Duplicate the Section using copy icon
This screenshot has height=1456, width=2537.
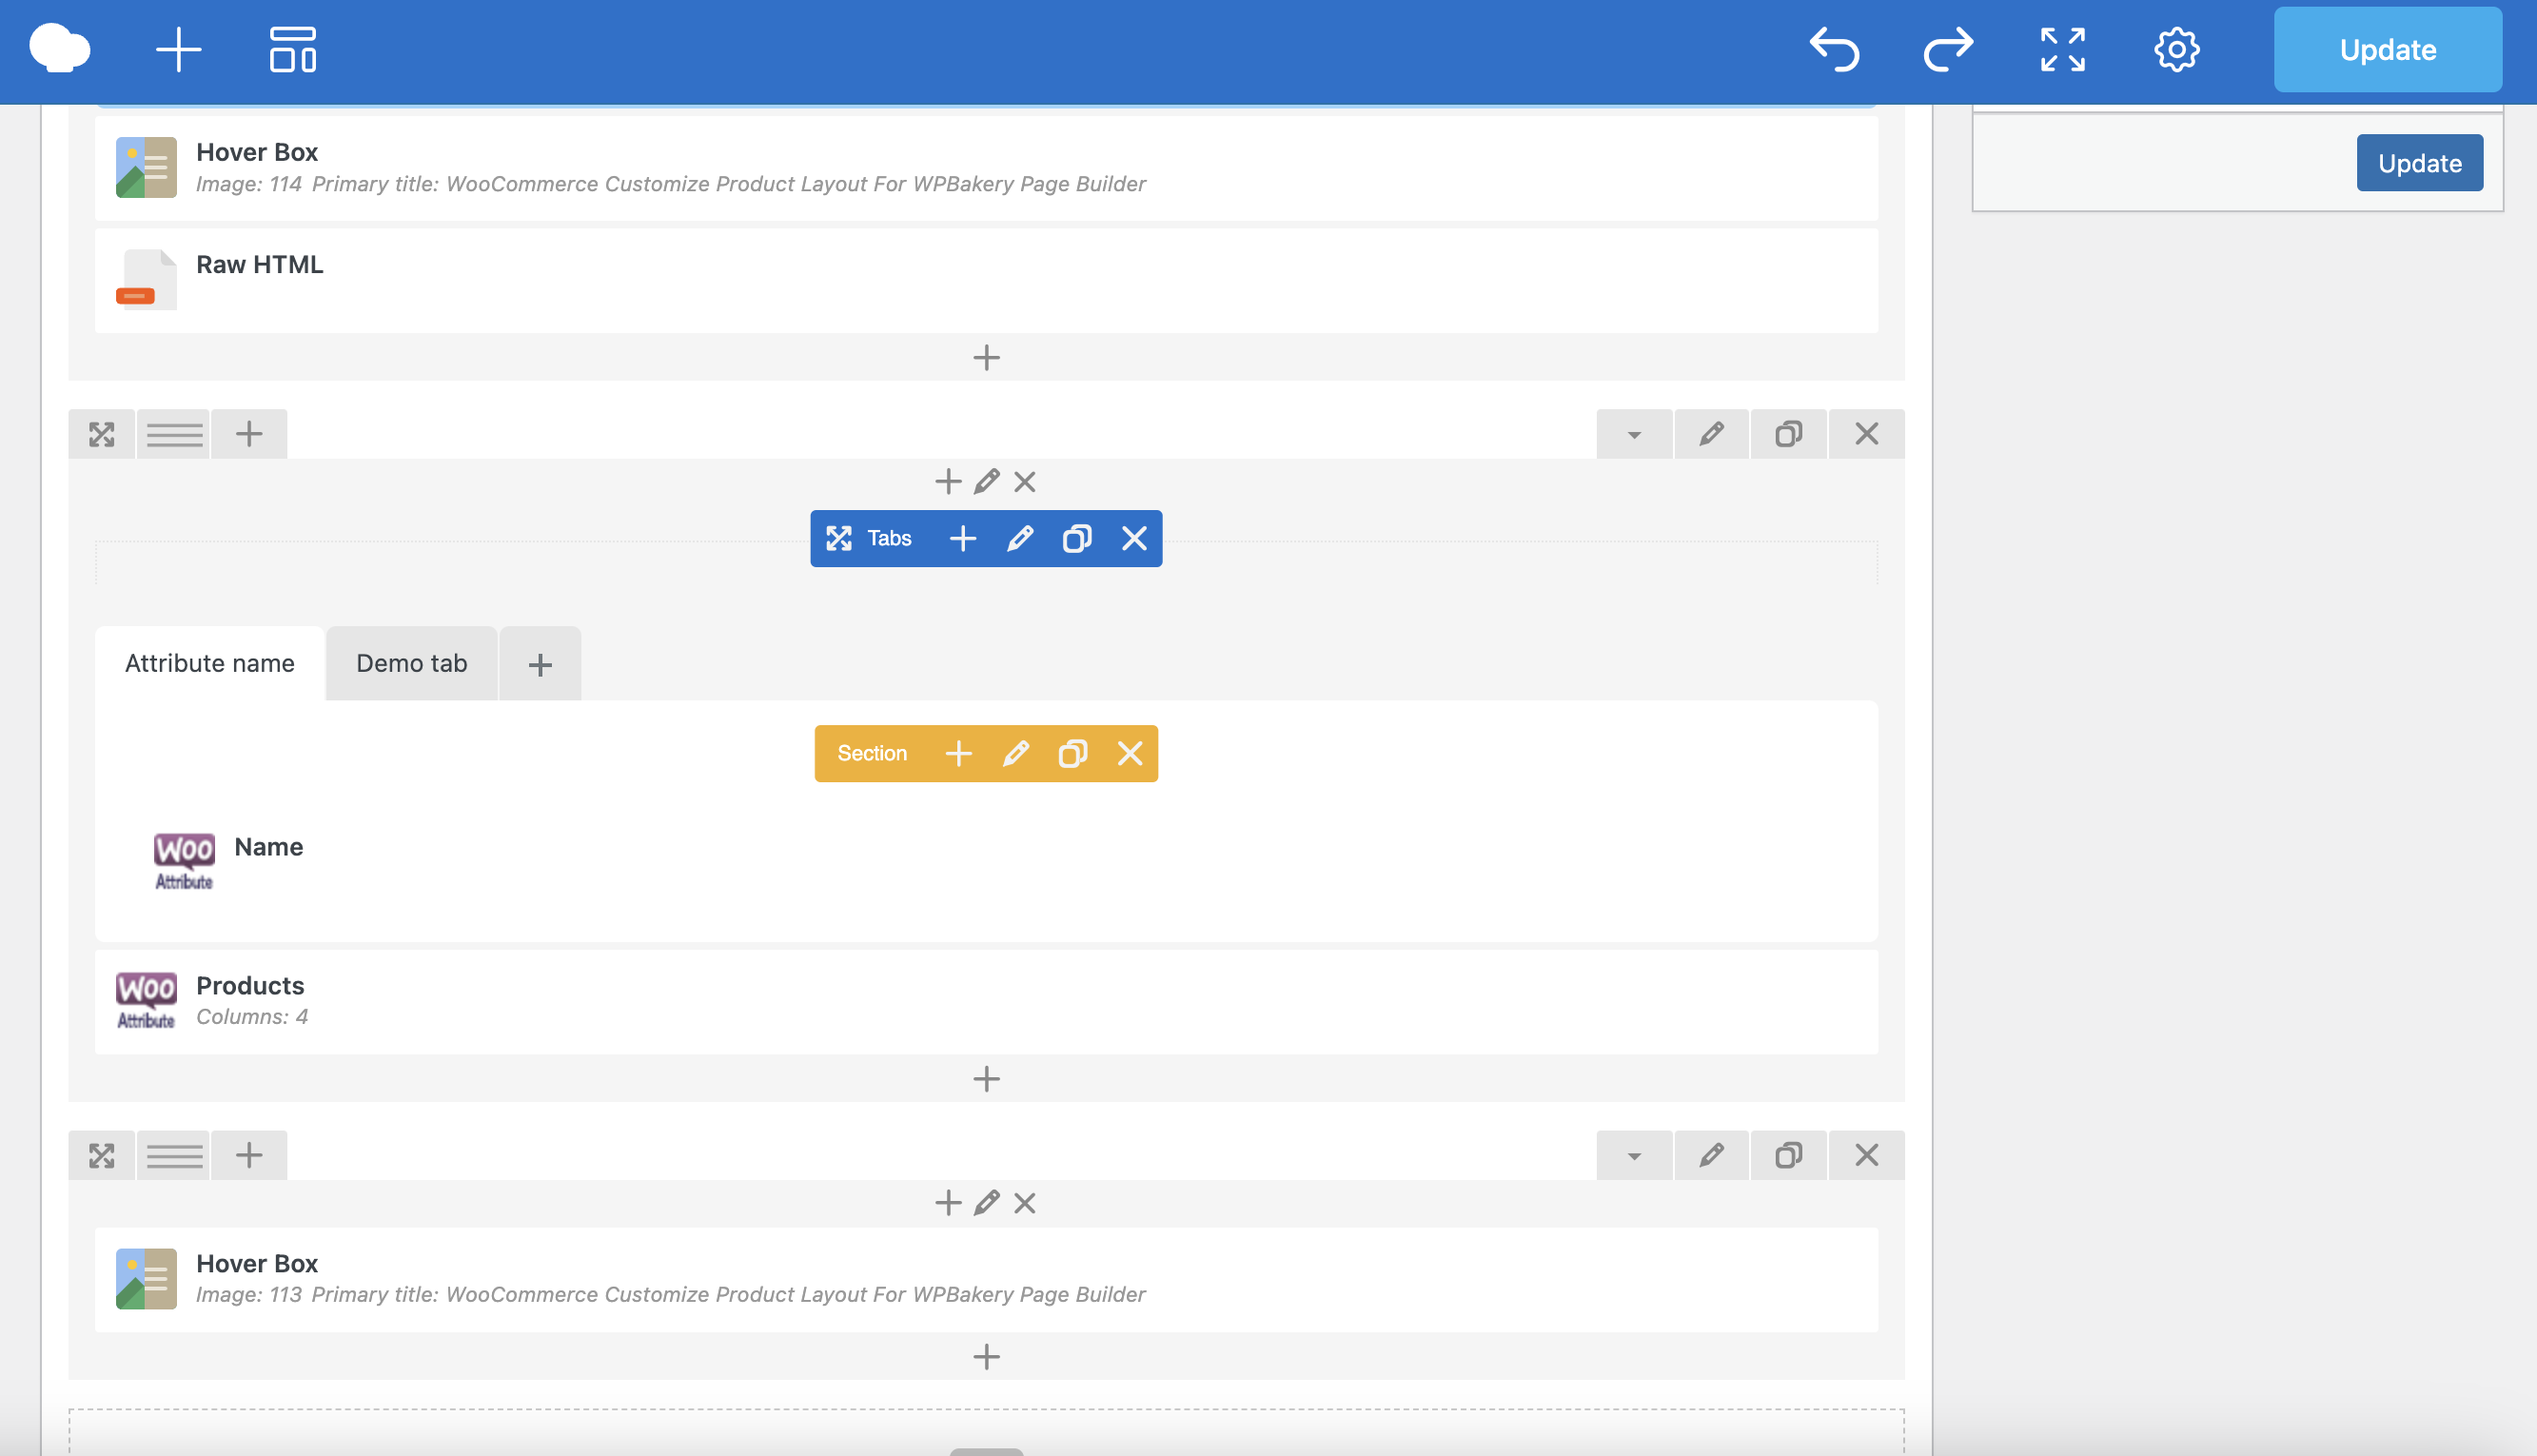pyautogui.click(x=1072, y=754)
